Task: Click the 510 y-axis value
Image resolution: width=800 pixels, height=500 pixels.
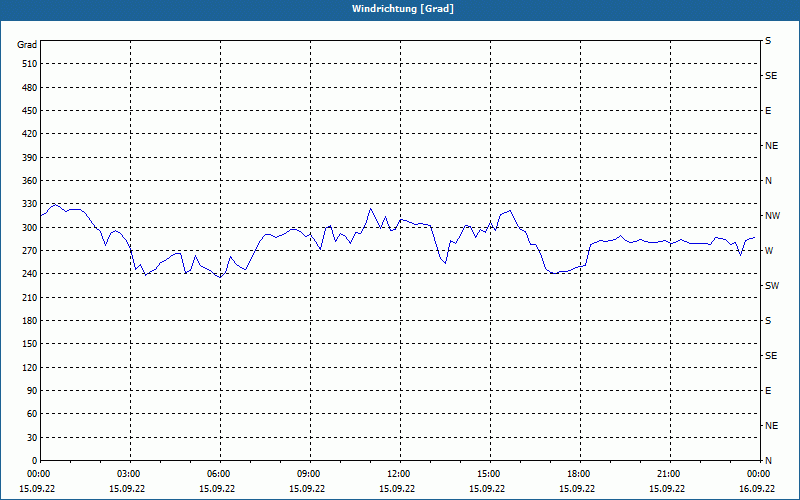Action: 29,64
